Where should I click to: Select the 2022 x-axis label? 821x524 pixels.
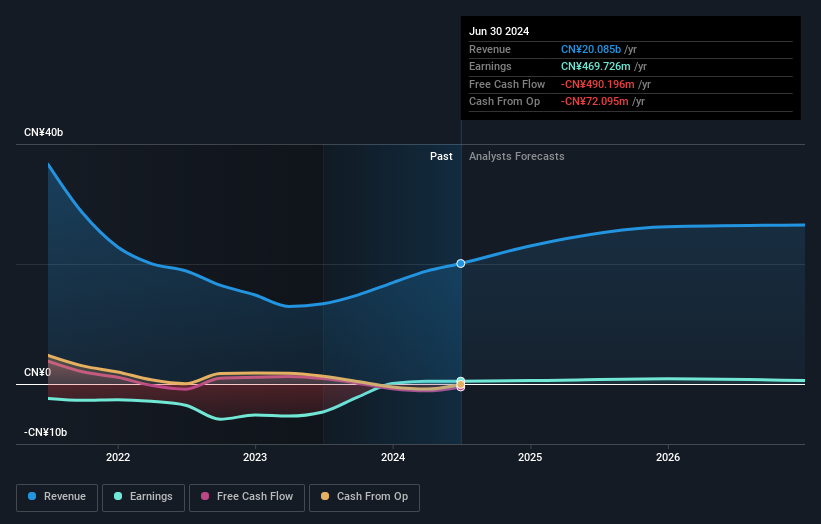pos(118,457)
